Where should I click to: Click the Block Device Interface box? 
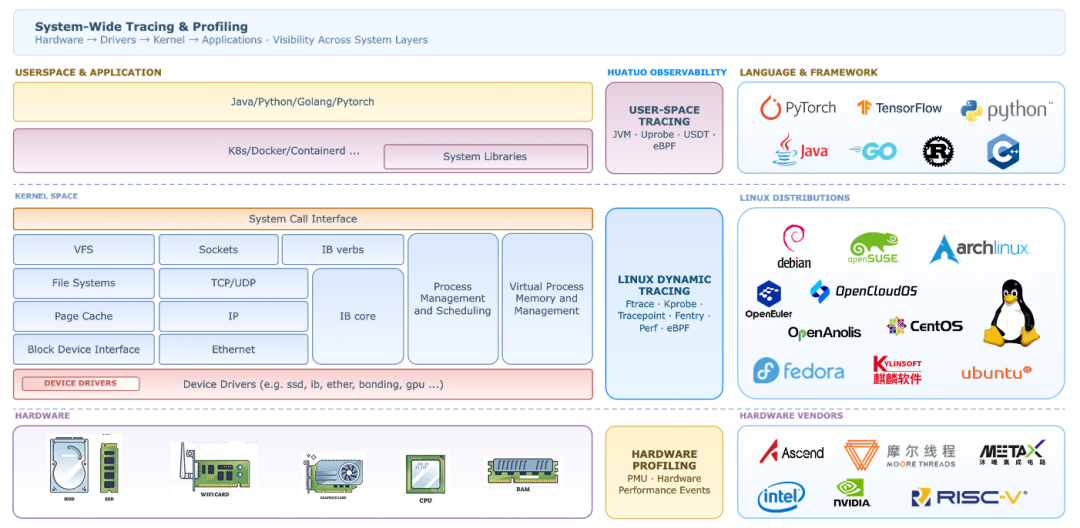pyautogui.click(x=84, y=349)
